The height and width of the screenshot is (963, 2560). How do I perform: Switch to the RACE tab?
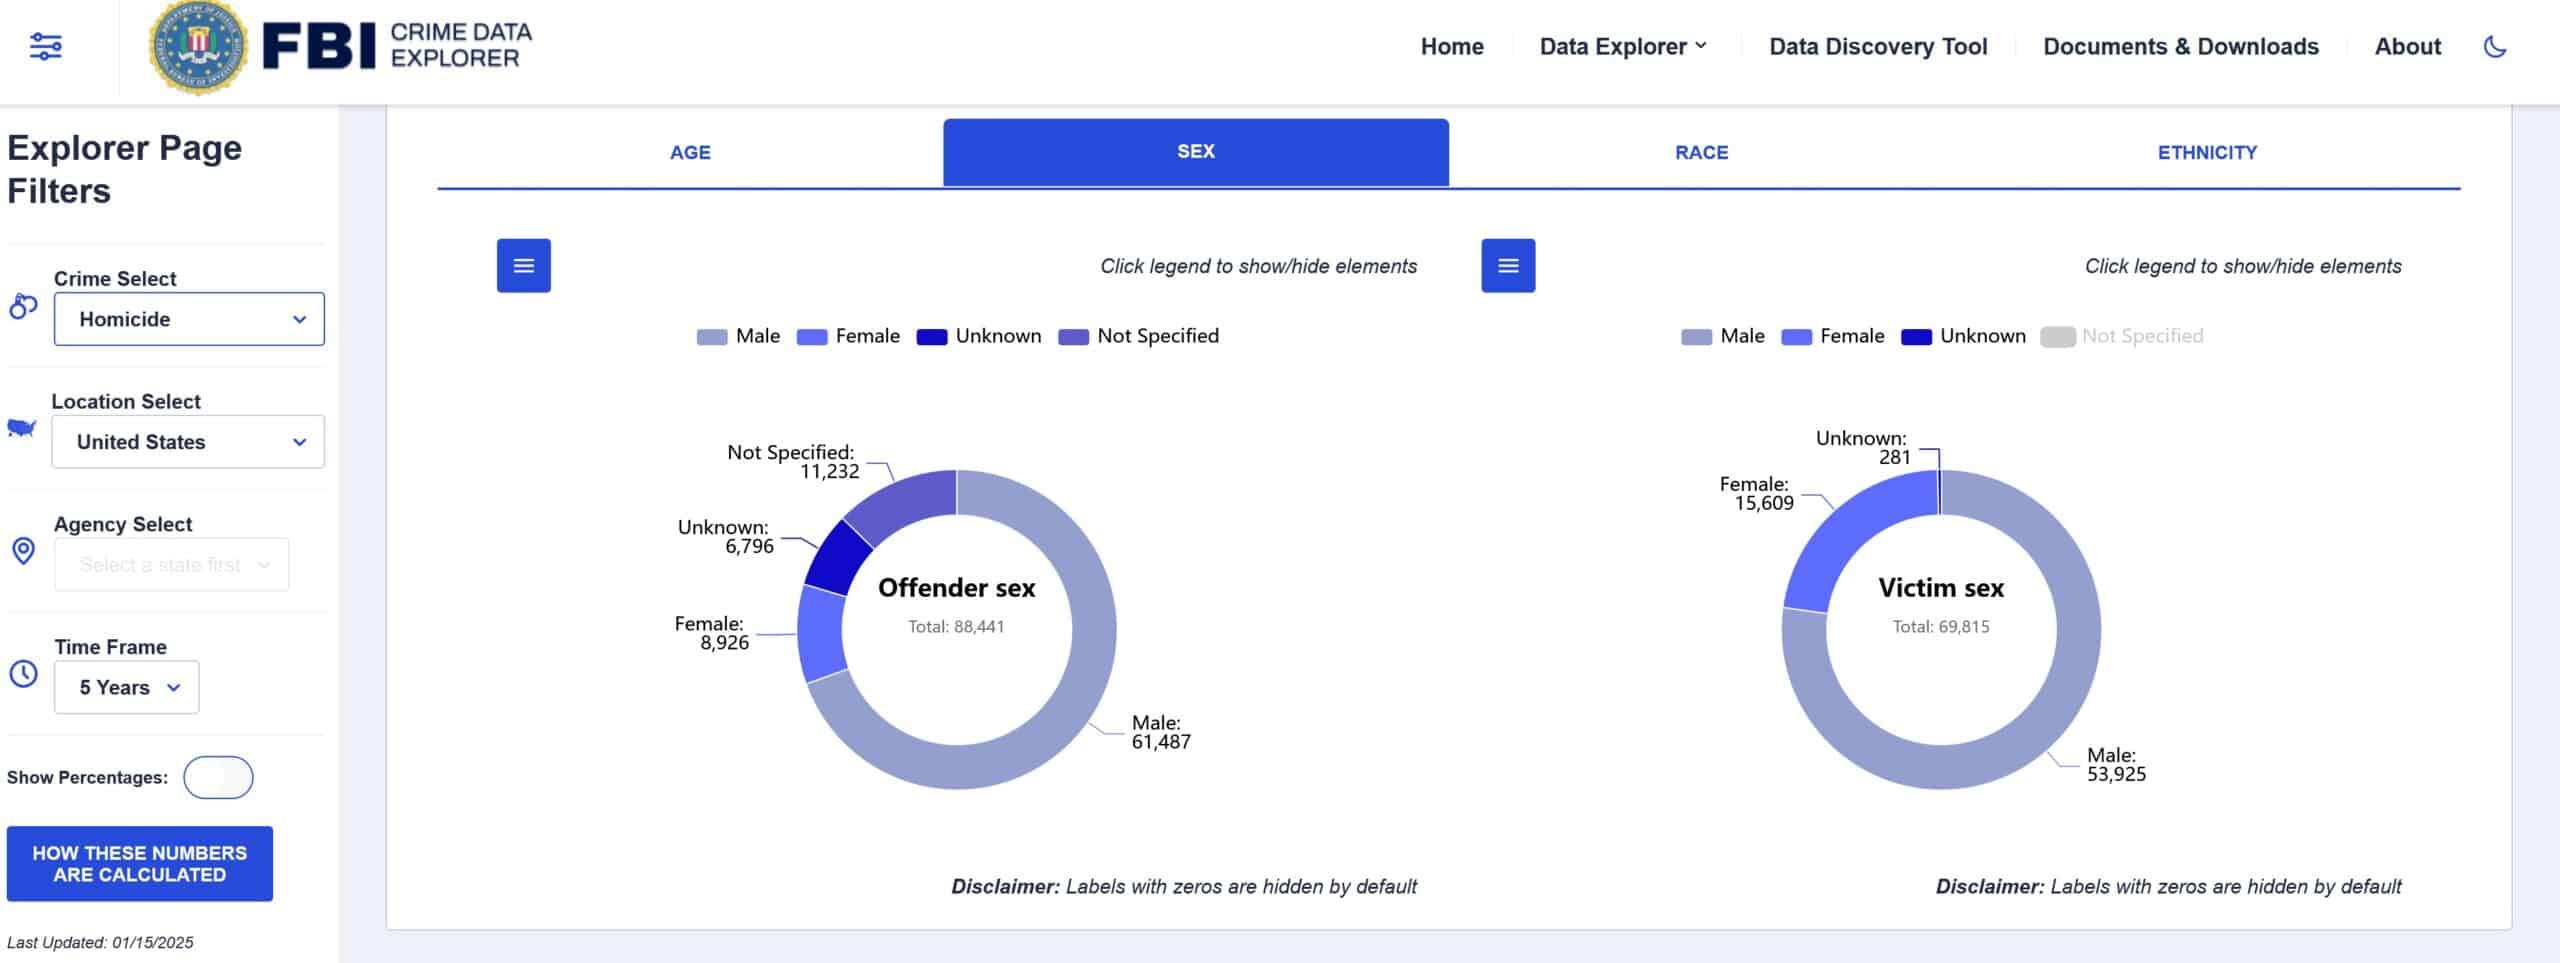tap(1701, 153)
